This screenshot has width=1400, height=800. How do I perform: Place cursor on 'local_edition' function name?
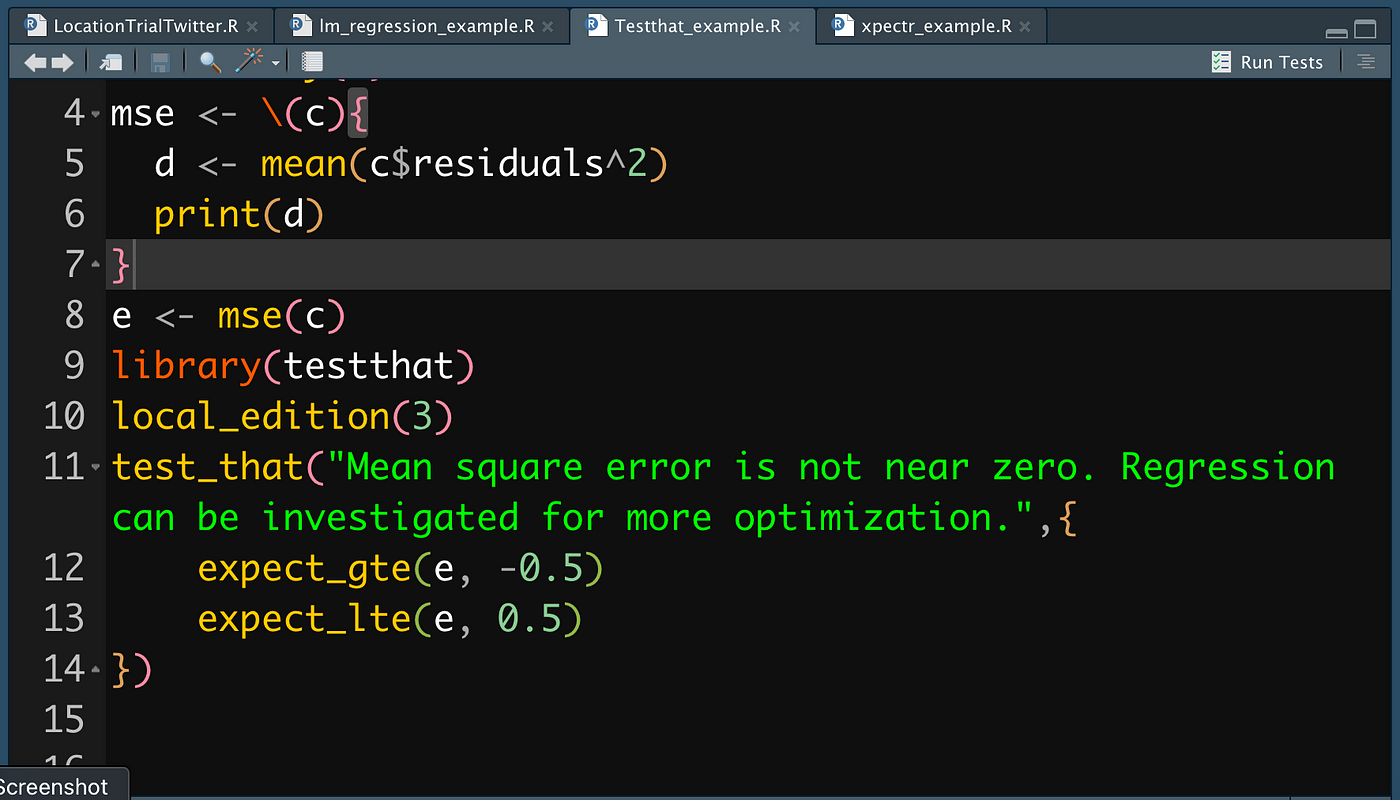coord(250,416)
